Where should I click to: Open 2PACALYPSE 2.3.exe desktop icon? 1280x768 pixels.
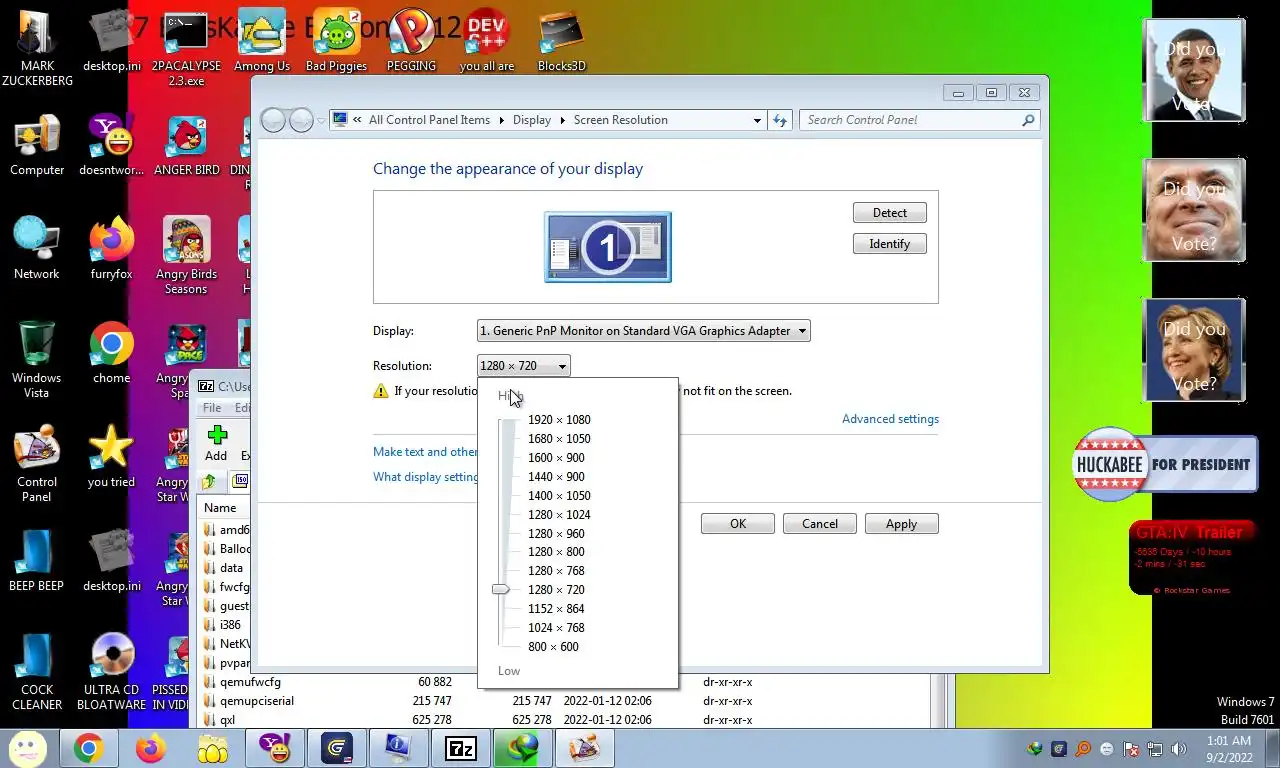click(x=186, y=48)
